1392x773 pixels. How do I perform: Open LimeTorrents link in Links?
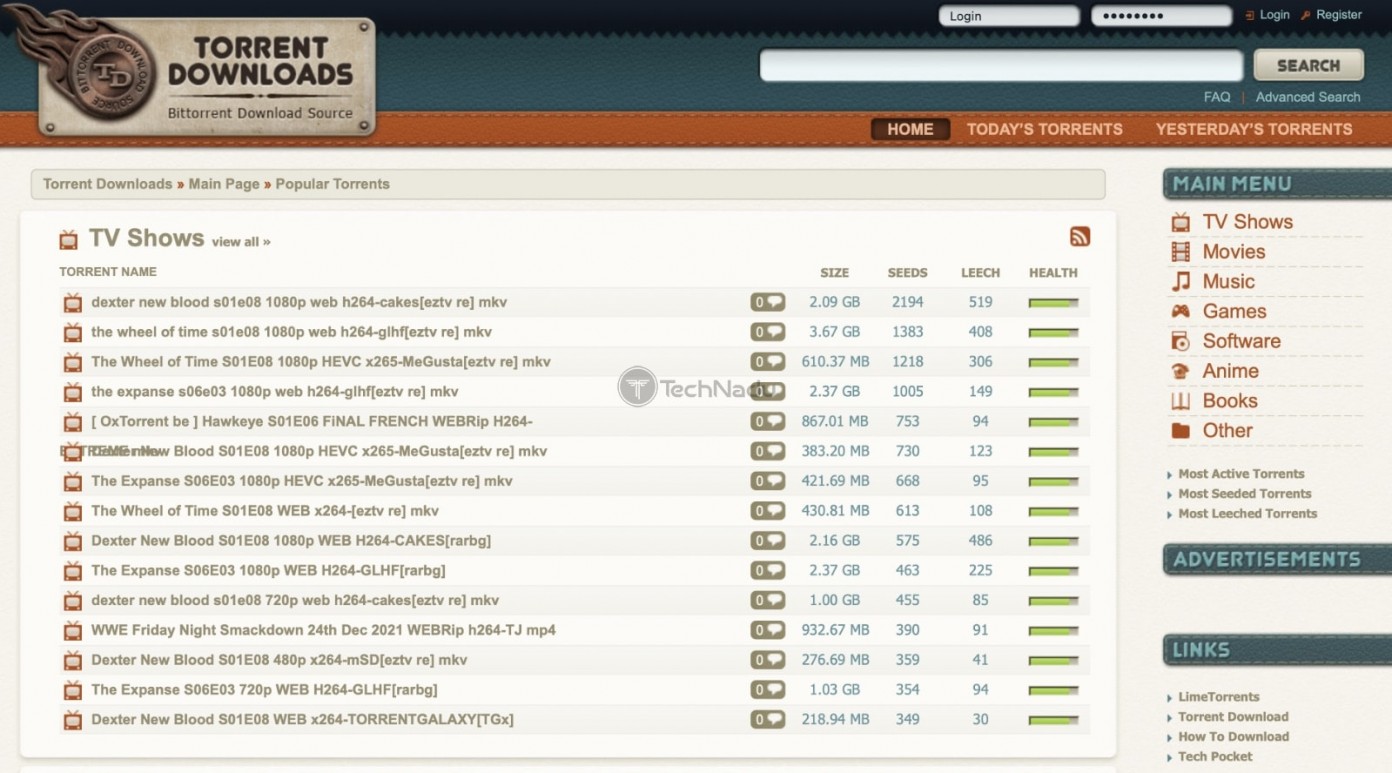click(x=1218, y=697)
